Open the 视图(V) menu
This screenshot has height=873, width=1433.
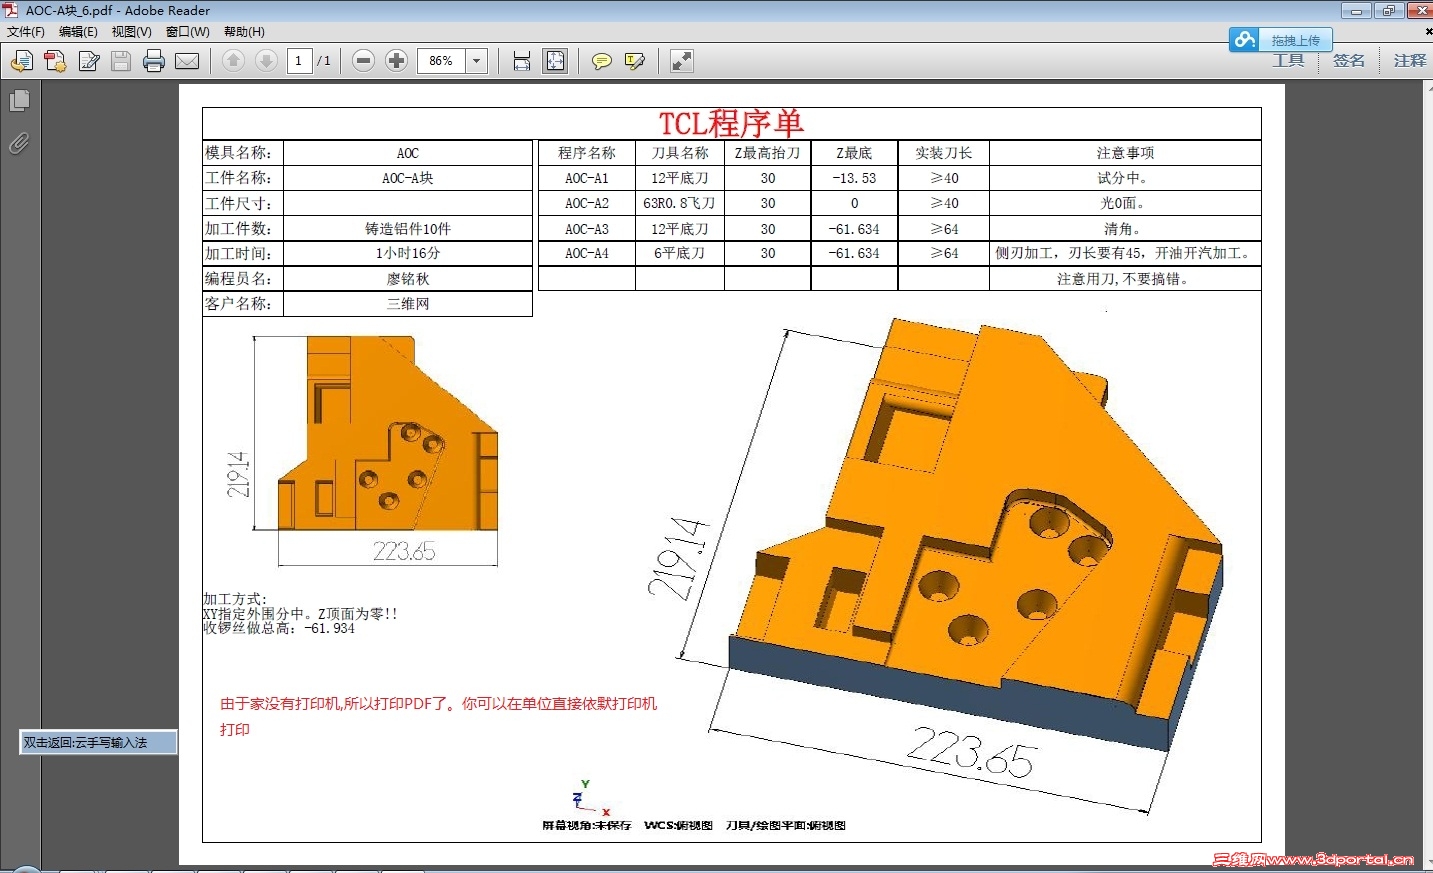(x=132, y=32)
